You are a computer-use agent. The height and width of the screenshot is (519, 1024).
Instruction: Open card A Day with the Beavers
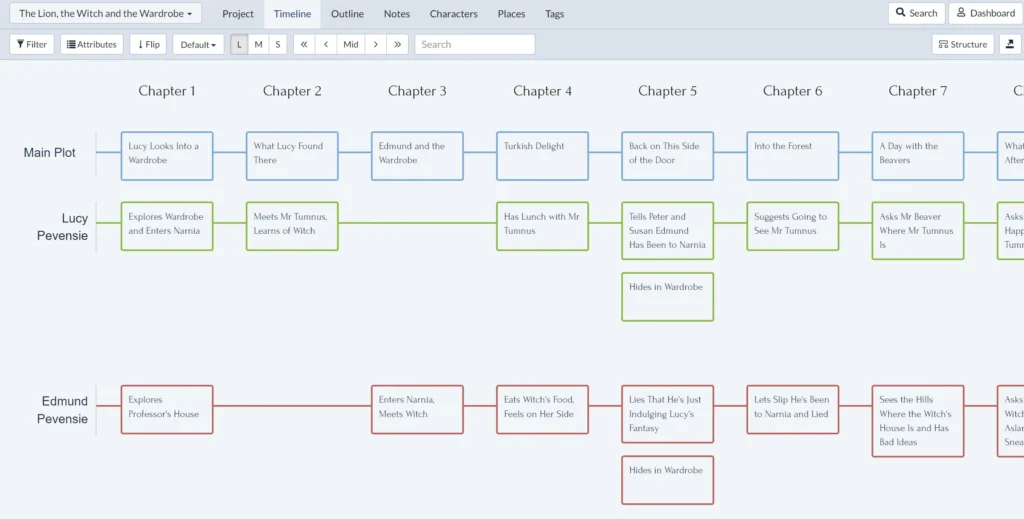click(918, 156)
